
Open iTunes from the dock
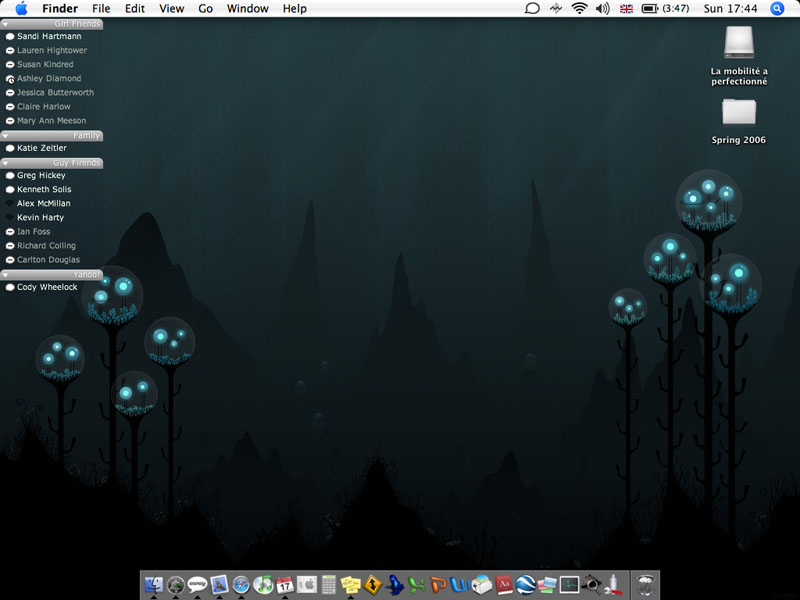263,585
